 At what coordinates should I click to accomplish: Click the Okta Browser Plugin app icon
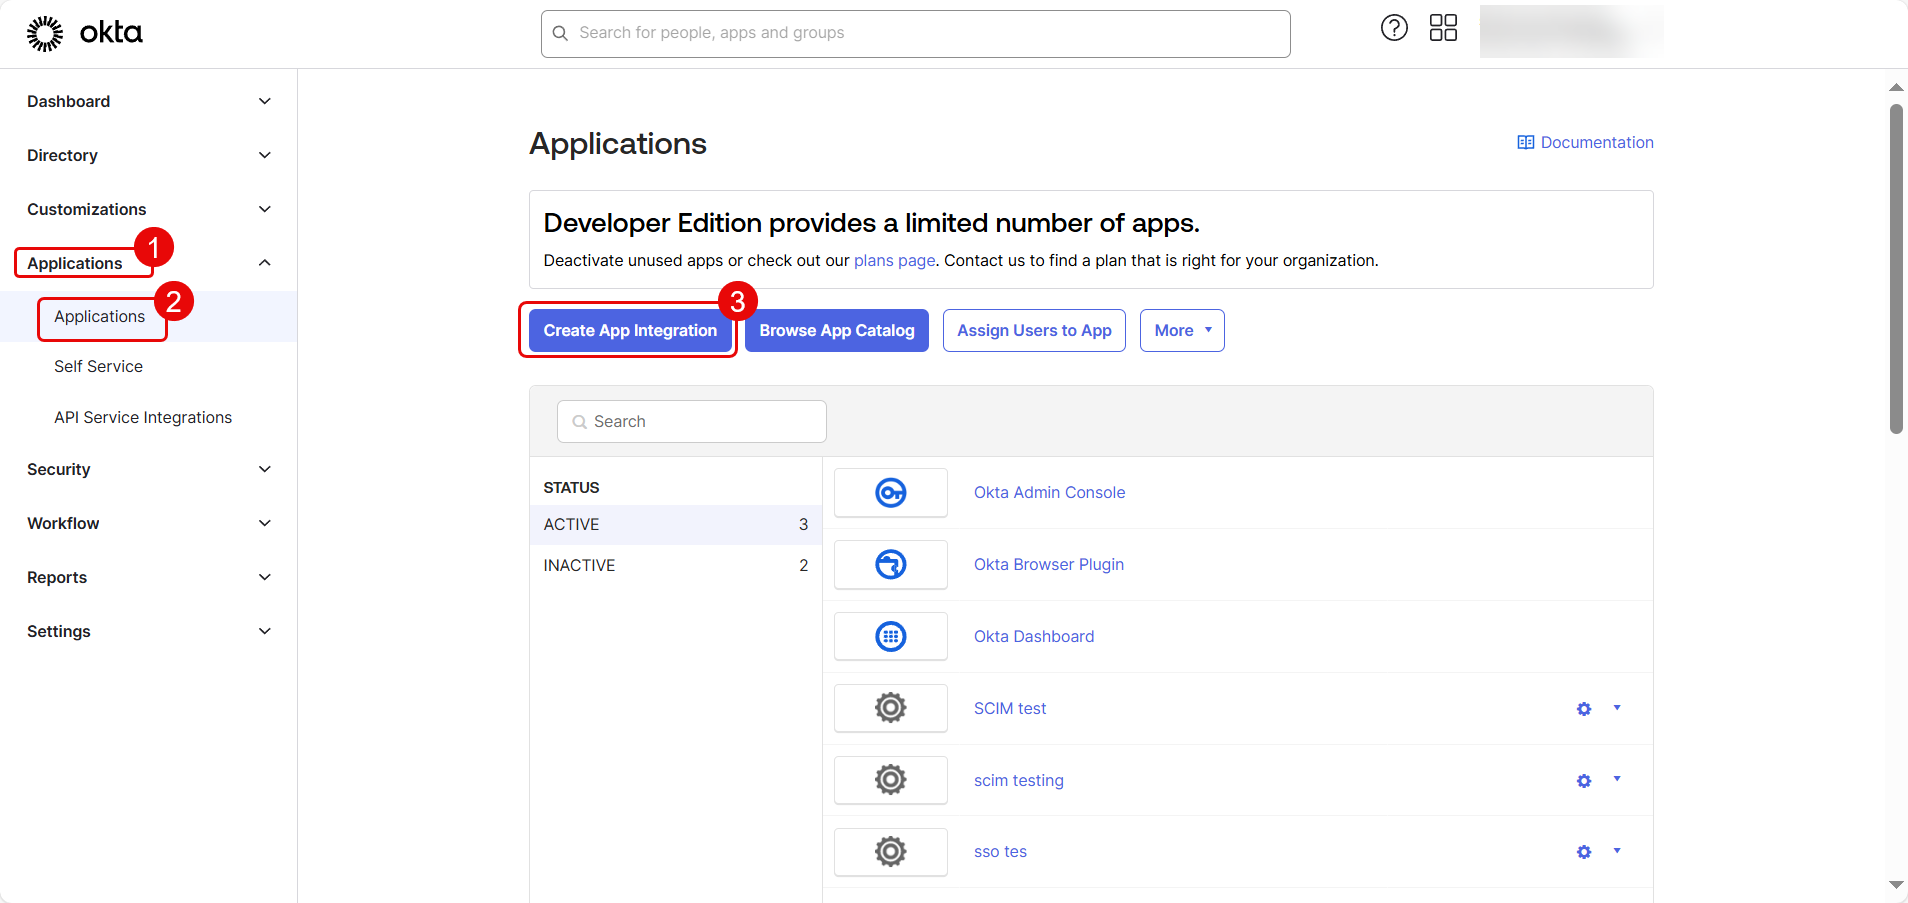[890, 565]
